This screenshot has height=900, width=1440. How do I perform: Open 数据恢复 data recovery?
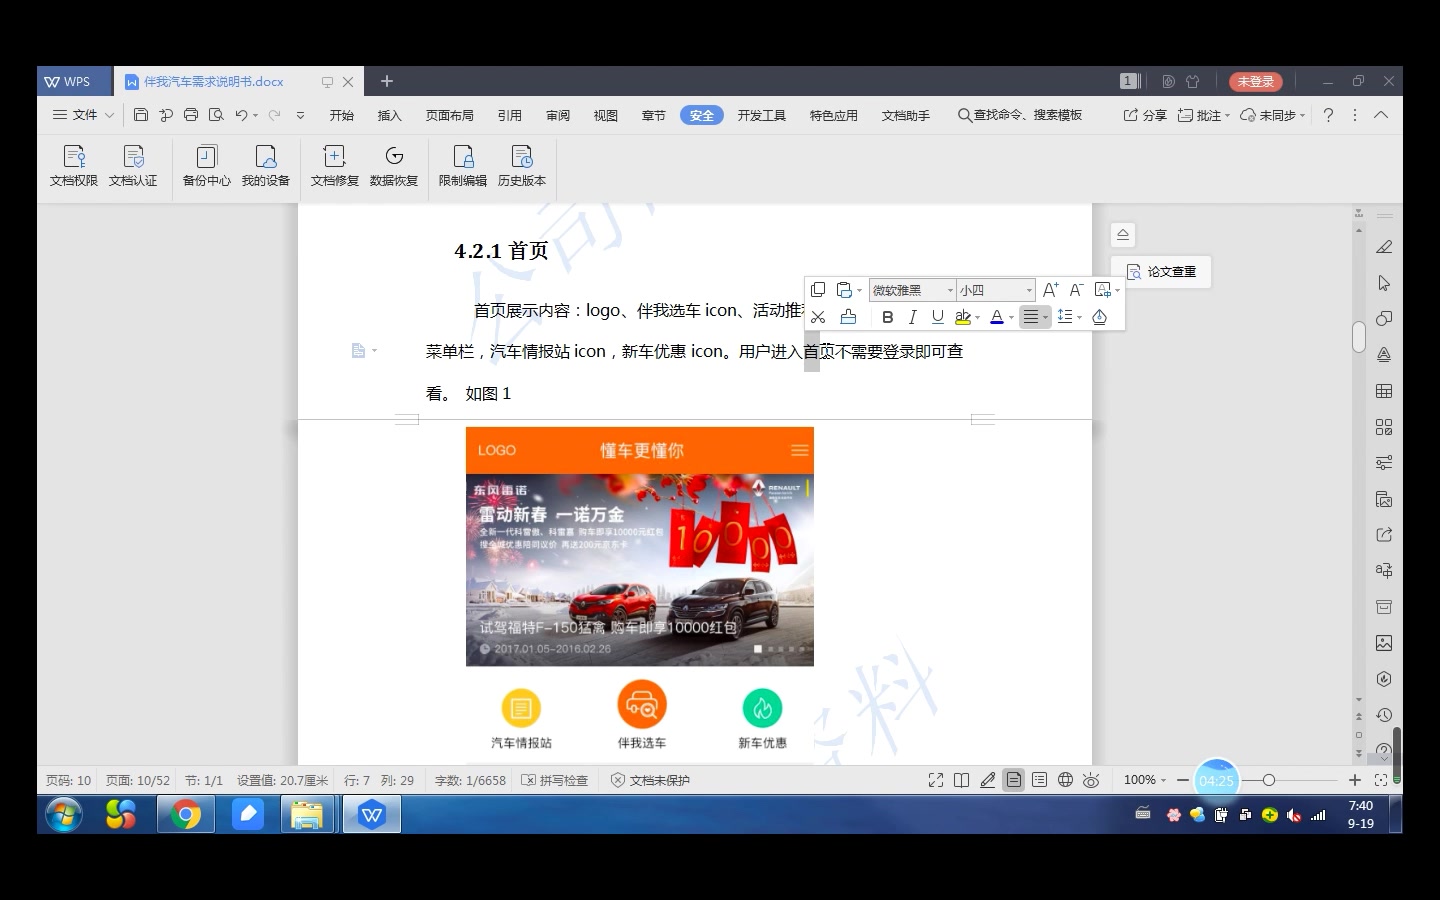click(394, 167)
